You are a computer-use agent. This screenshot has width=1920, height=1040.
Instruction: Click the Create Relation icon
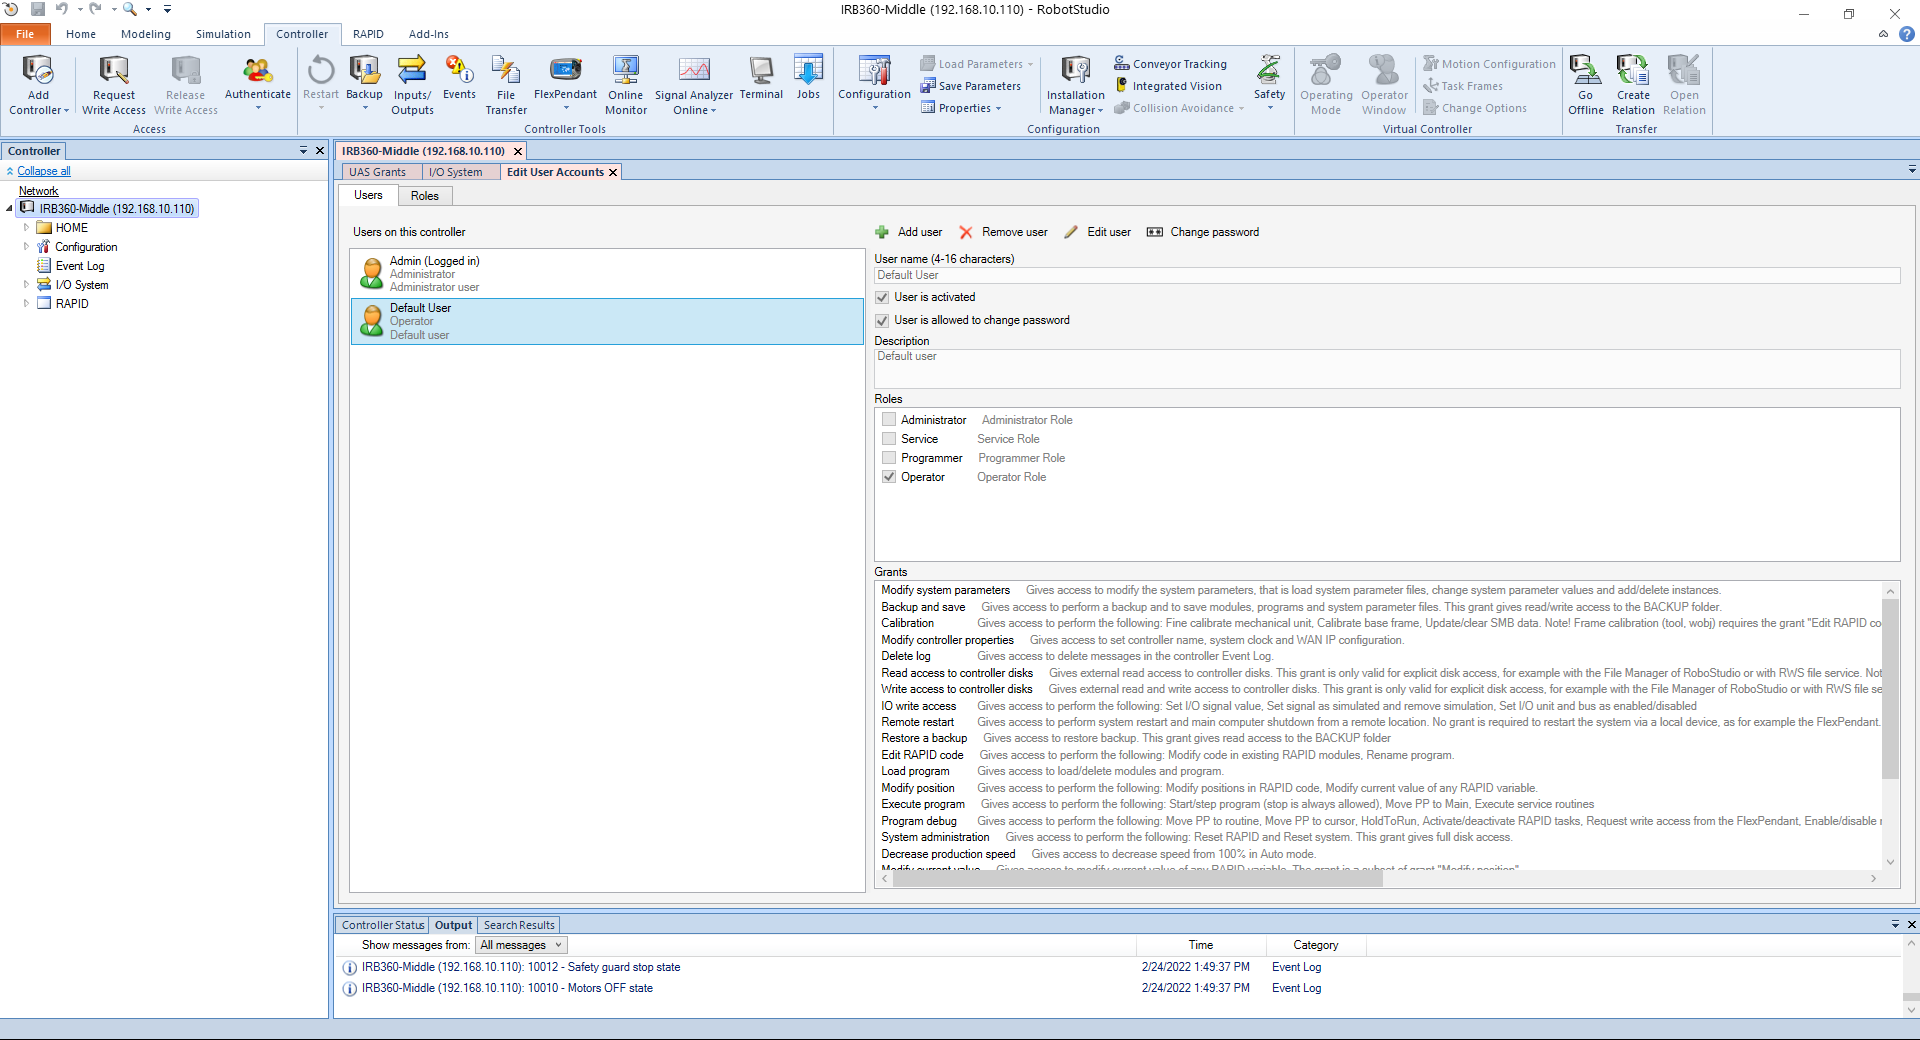pos(1633,70)
